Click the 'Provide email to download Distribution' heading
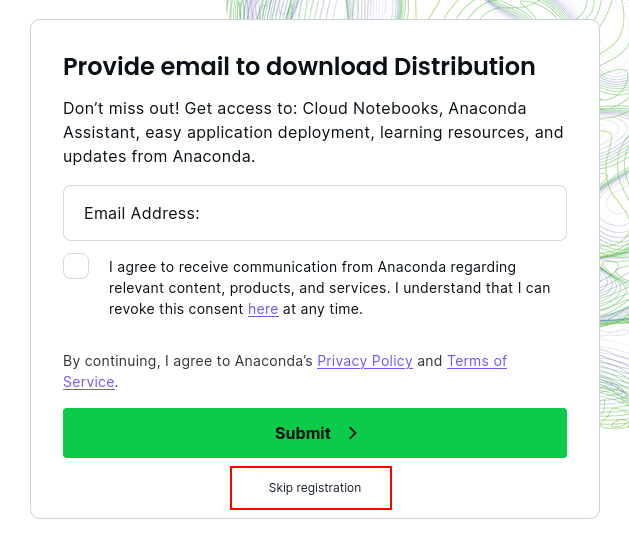Viewport: 629px width, 544px height. [x=299, y=67]
